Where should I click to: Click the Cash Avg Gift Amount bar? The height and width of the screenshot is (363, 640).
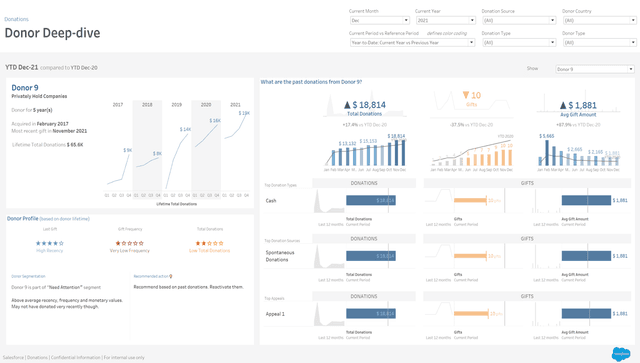586,200
